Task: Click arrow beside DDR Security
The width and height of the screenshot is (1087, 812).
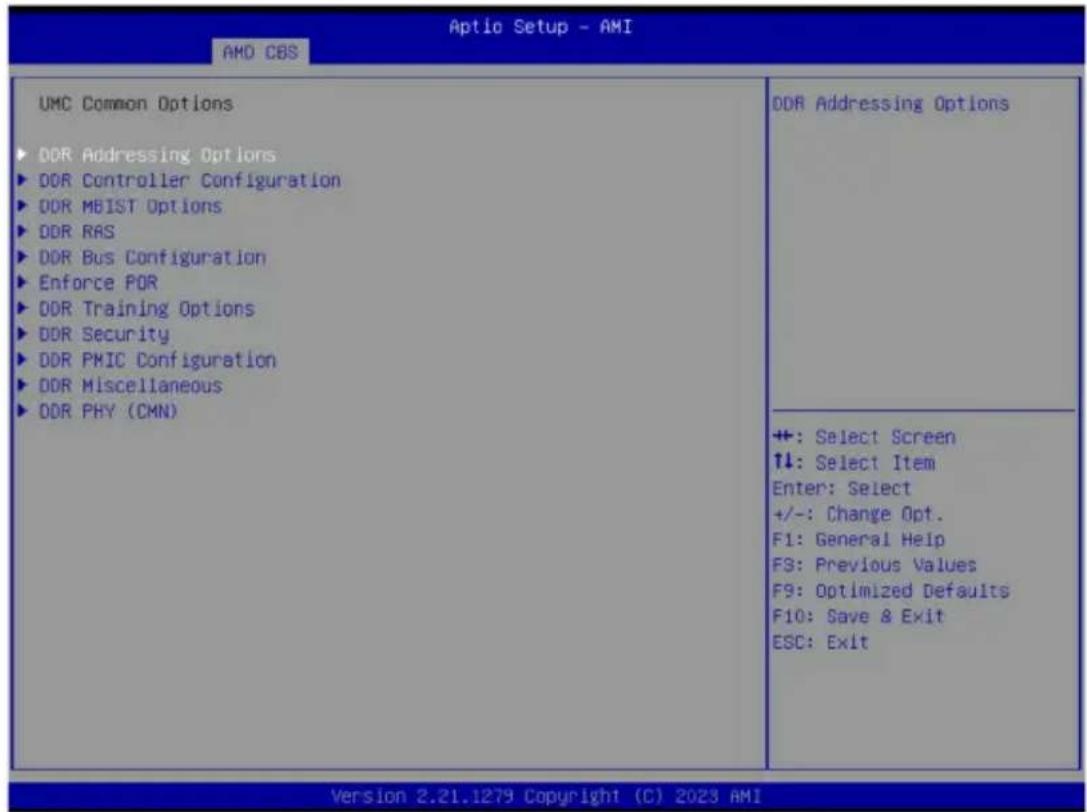Action: [23, 334]
